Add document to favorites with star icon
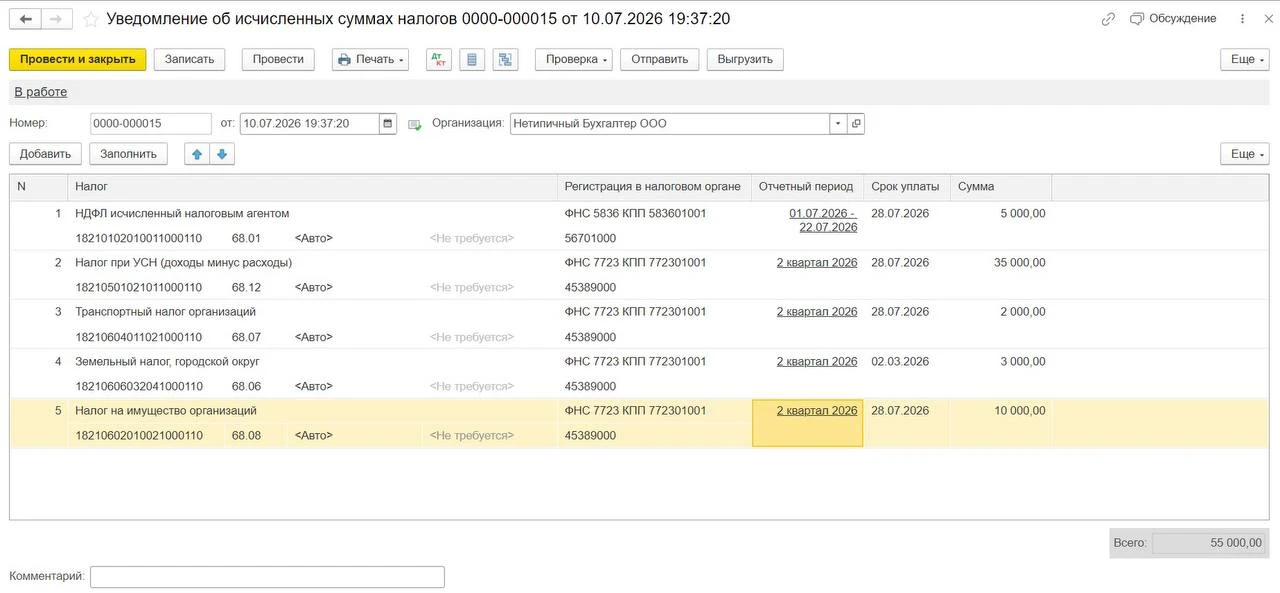Image resolution: width=1280 pixels, height=593 pixels. [91, 19]
